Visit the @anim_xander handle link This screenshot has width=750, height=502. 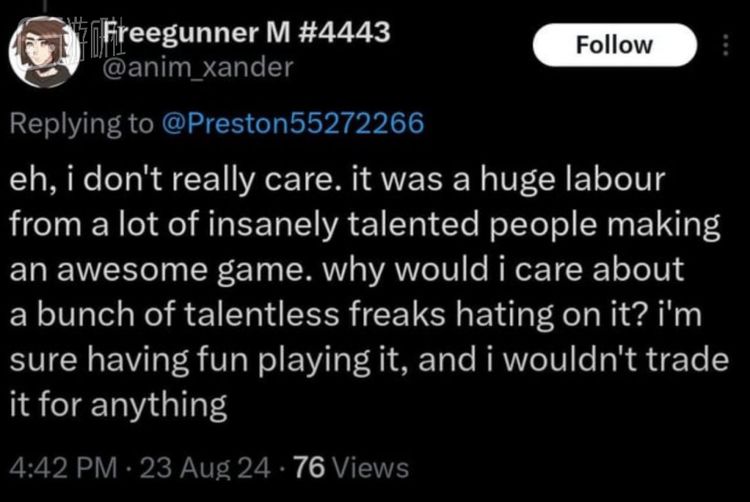[x=198, y=67]
